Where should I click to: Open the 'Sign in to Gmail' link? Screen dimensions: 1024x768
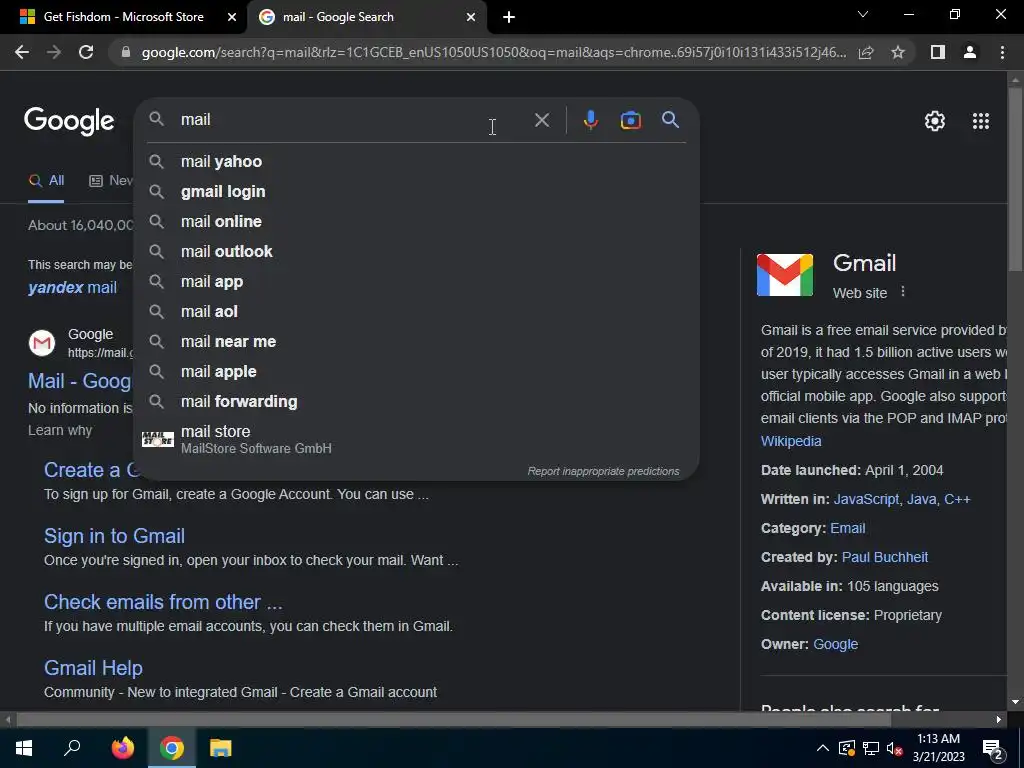point(114,536)
